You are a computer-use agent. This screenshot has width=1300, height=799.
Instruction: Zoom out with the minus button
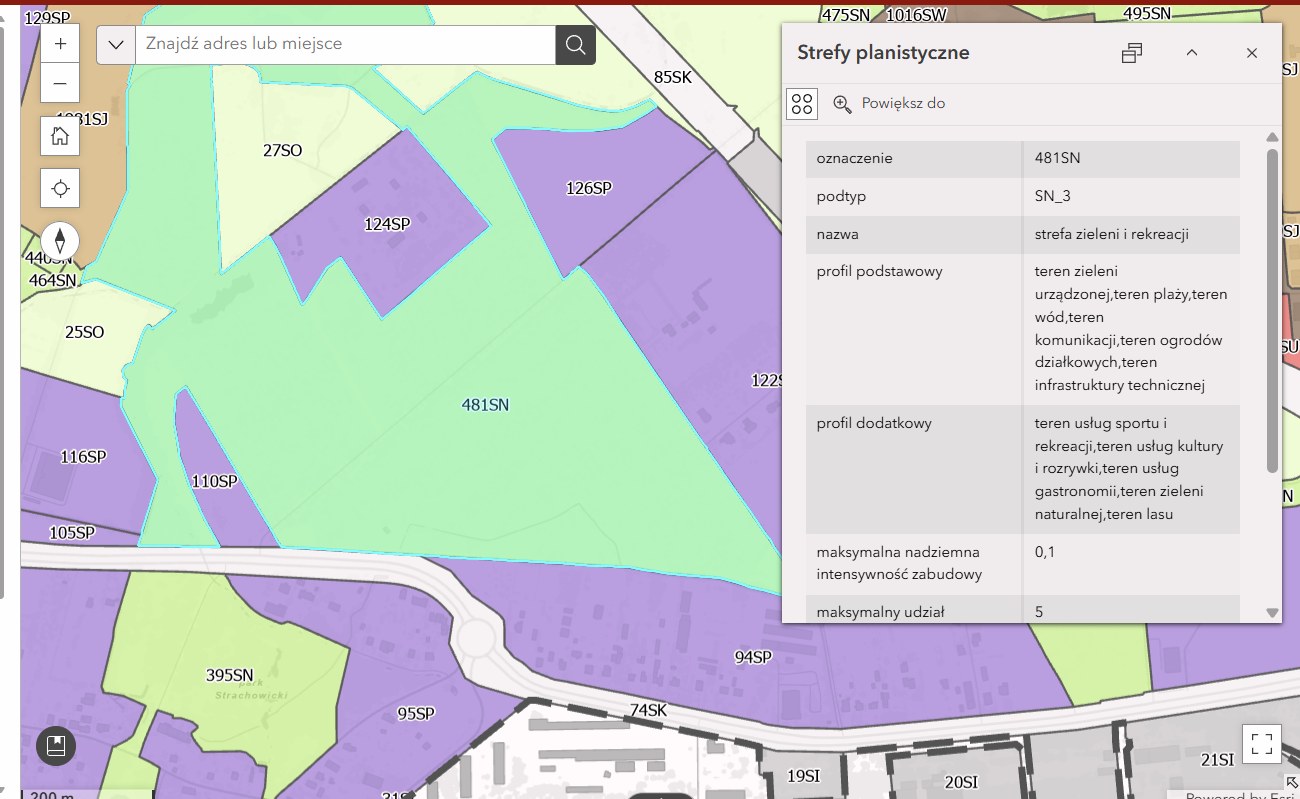[x=60, y=83]
